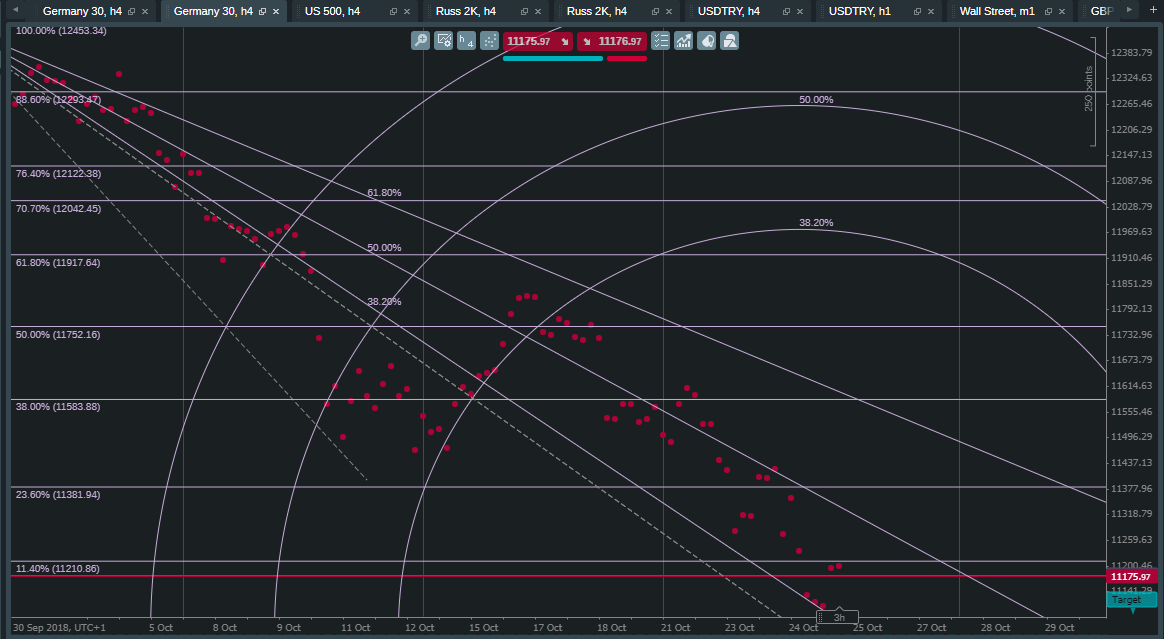Open the h4 timeframe selector
Screen dimensions: 1164x639
pyautogui.click(x=466, y=41)
